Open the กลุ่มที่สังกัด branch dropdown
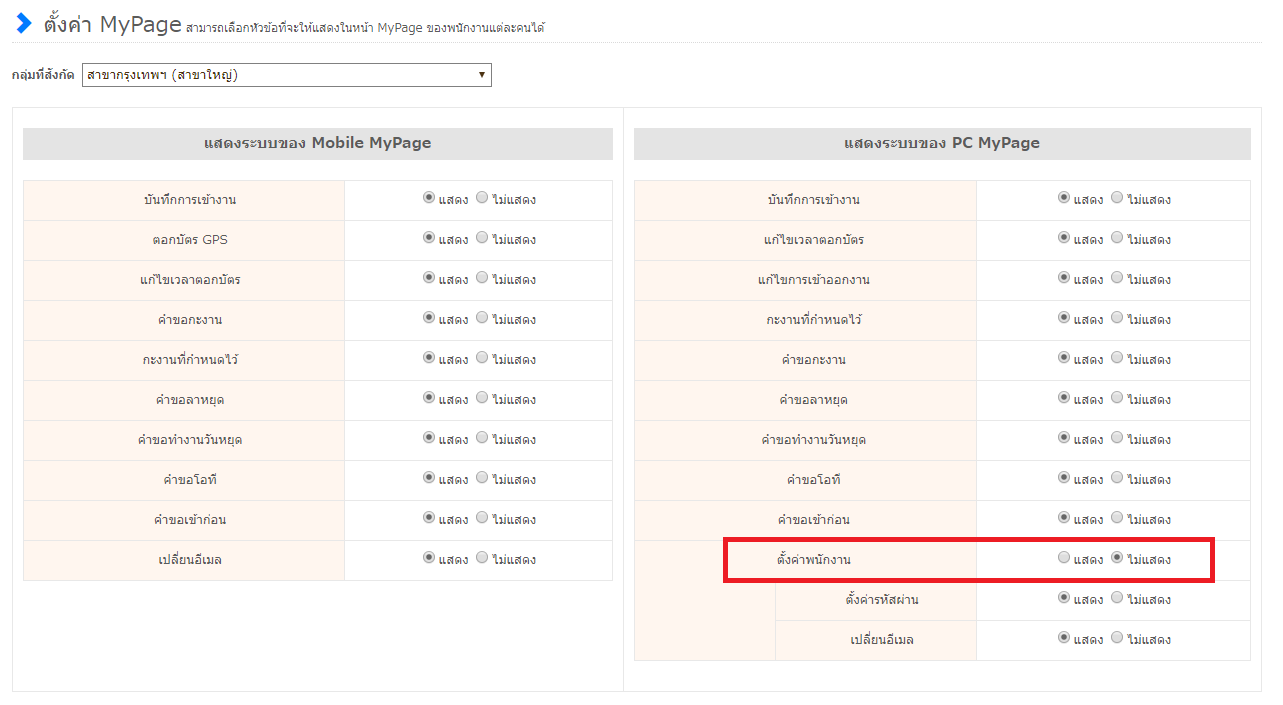This screenshot has width=1283, height=705. 287,75
